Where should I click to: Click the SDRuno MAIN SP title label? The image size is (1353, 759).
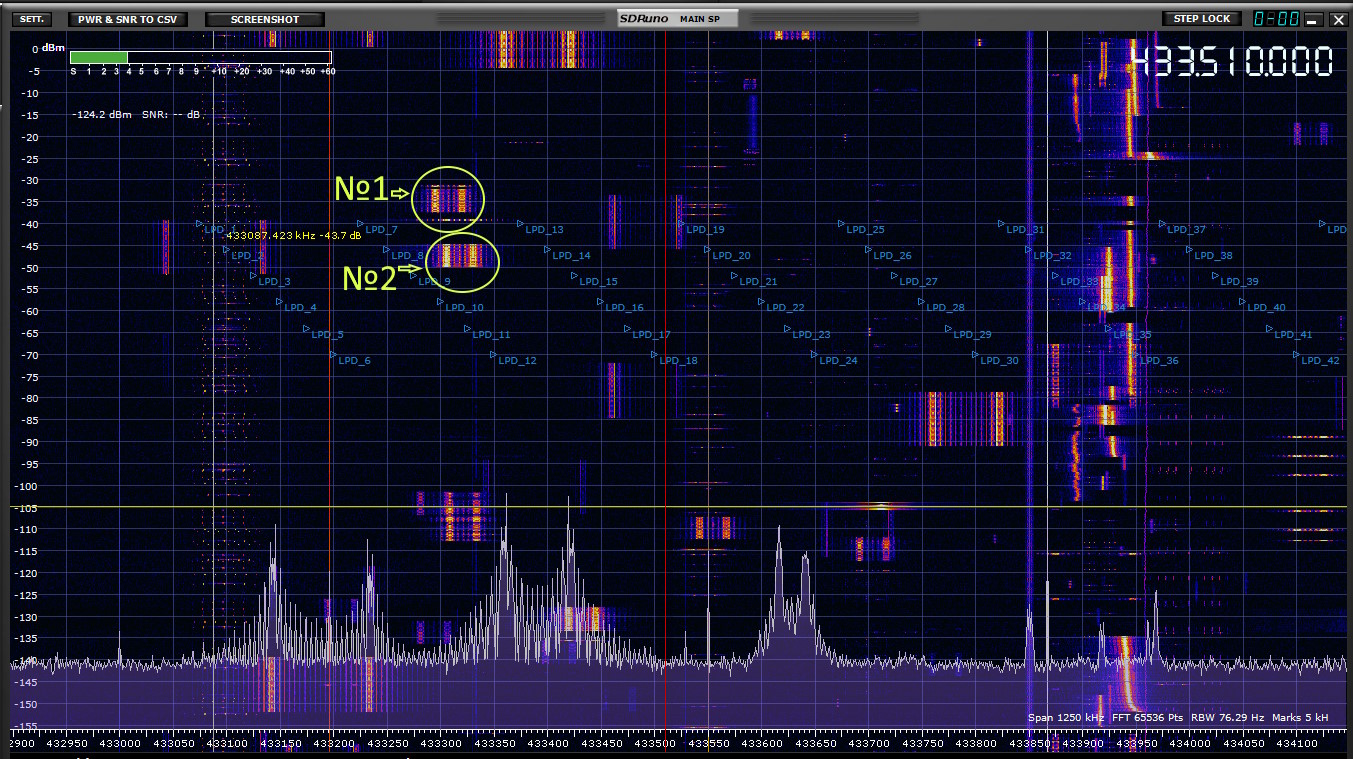(x=677, y=18)
